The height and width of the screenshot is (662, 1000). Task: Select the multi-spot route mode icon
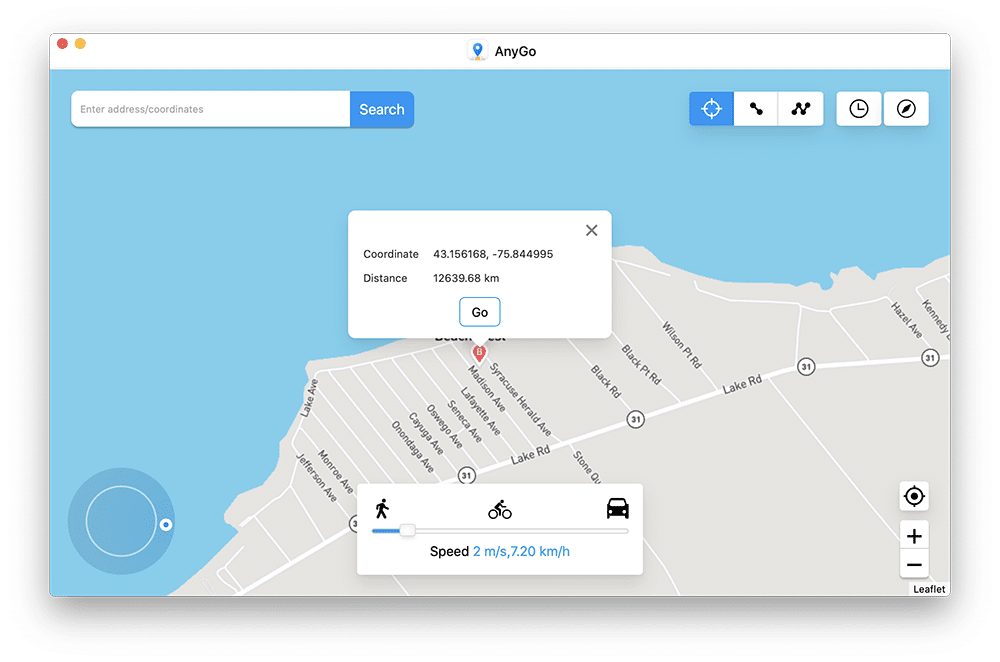(800, 108)
